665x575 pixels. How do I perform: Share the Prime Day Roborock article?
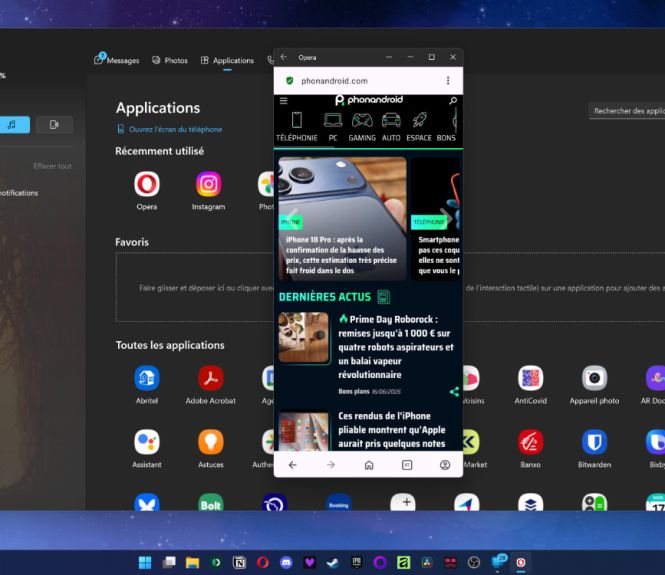click(454, 392)
